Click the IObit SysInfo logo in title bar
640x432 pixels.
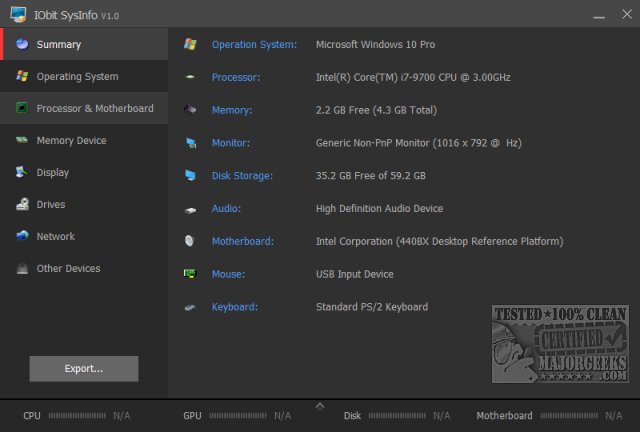[x=18, y=15]
